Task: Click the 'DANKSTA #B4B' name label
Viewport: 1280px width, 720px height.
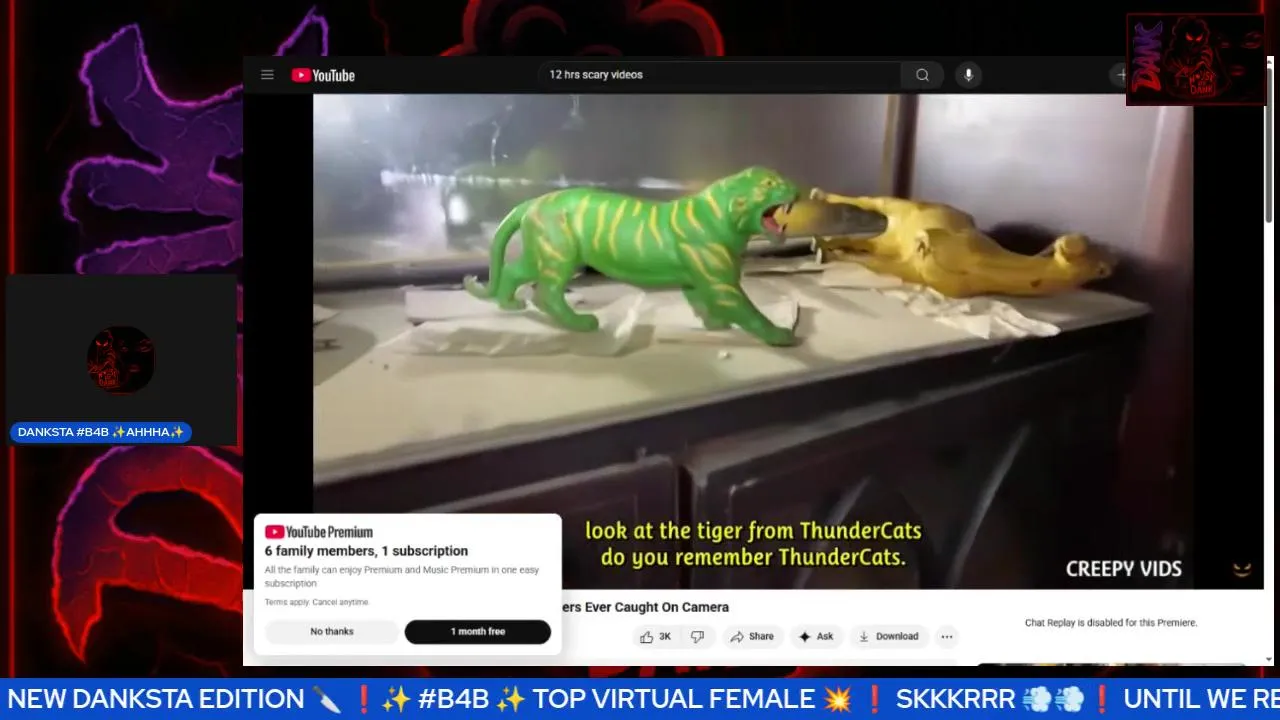Action: click(x=101, y=432)
